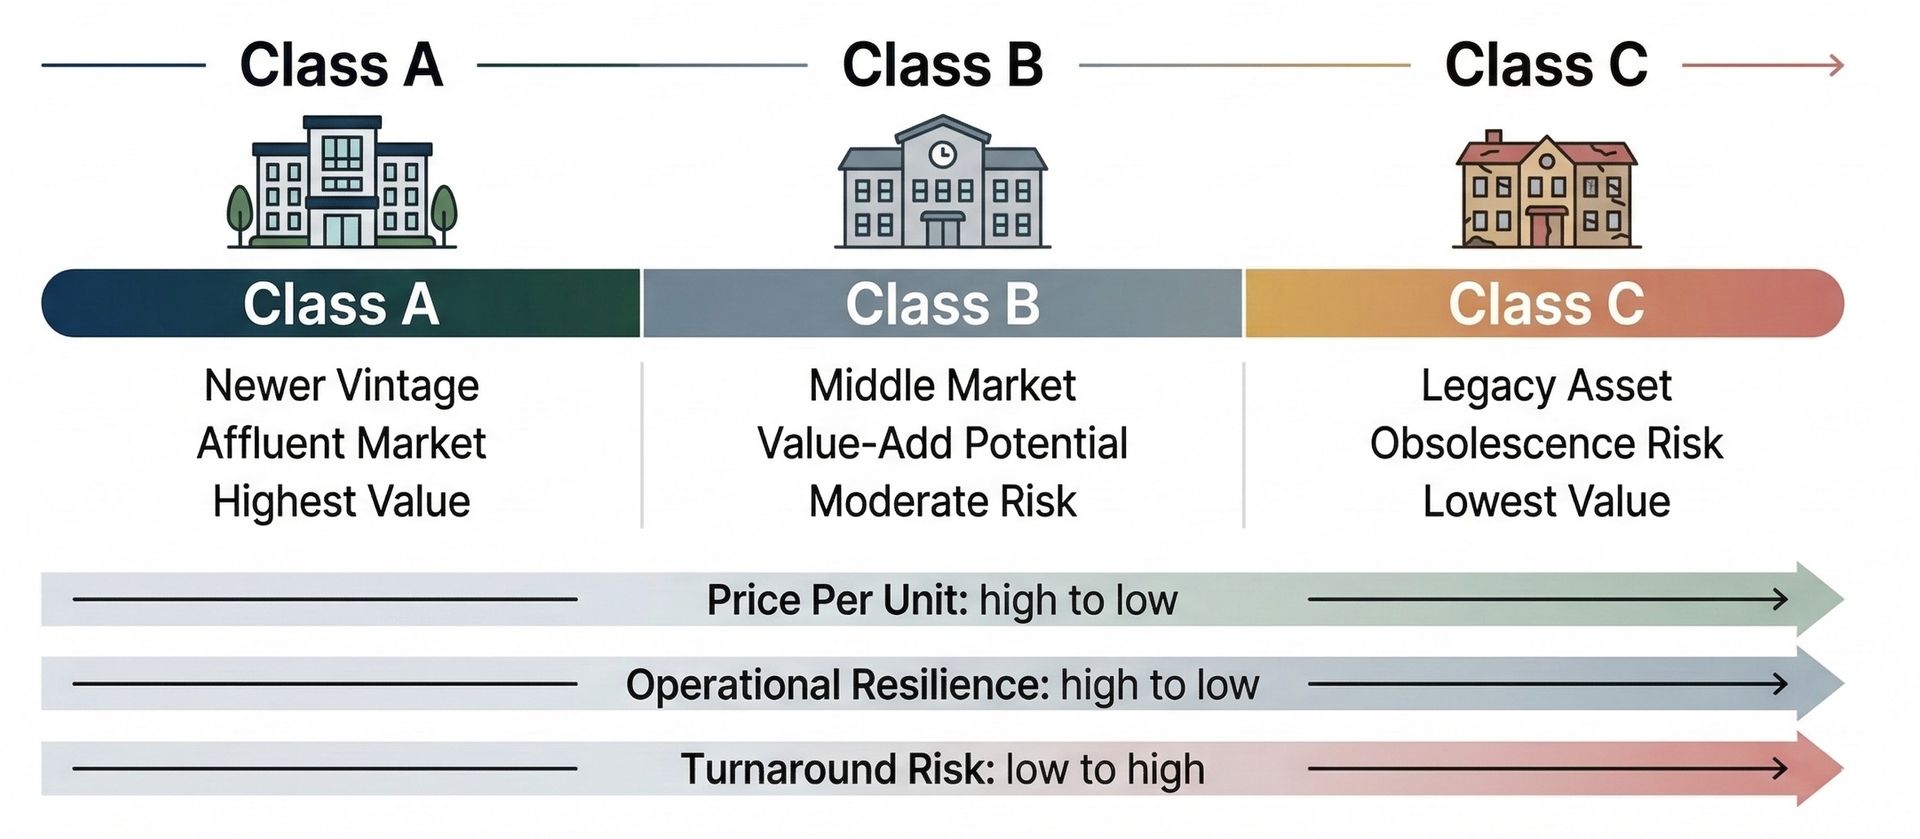The width and height of the screenshot is (1920, 839).
Task: Click the gray Class B building icon
Action: (x=942, y=183)
